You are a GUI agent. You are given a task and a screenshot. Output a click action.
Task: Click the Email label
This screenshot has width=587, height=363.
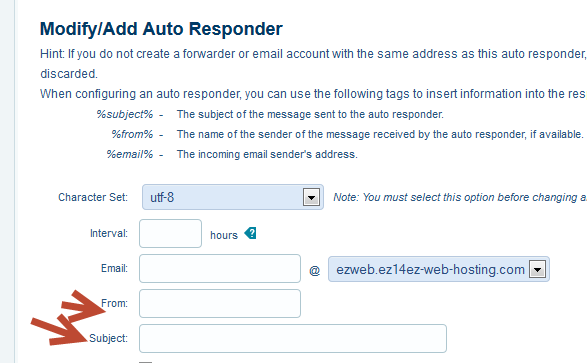click(x=114, y=268)
